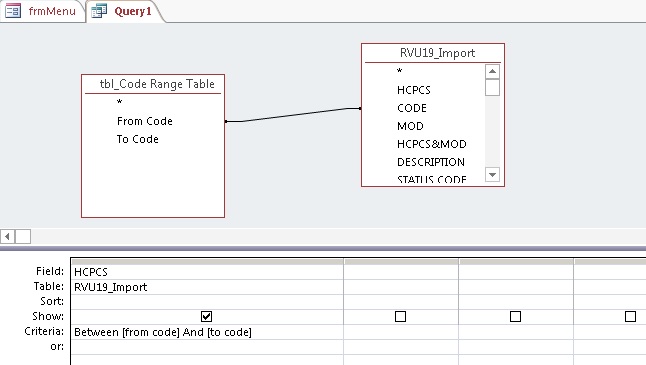Click the second column's Criteria cell
Viewport: 646px width, 365px height.
point(401,332)
